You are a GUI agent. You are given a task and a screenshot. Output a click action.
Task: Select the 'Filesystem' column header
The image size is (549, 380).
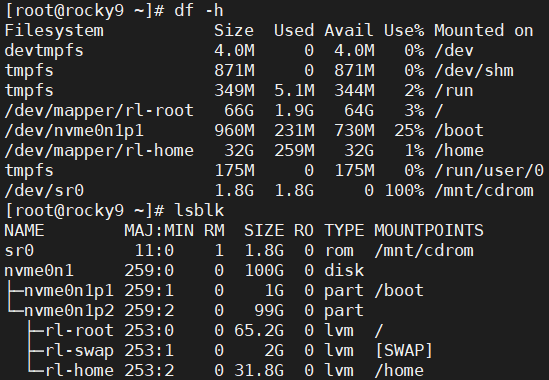54,30
